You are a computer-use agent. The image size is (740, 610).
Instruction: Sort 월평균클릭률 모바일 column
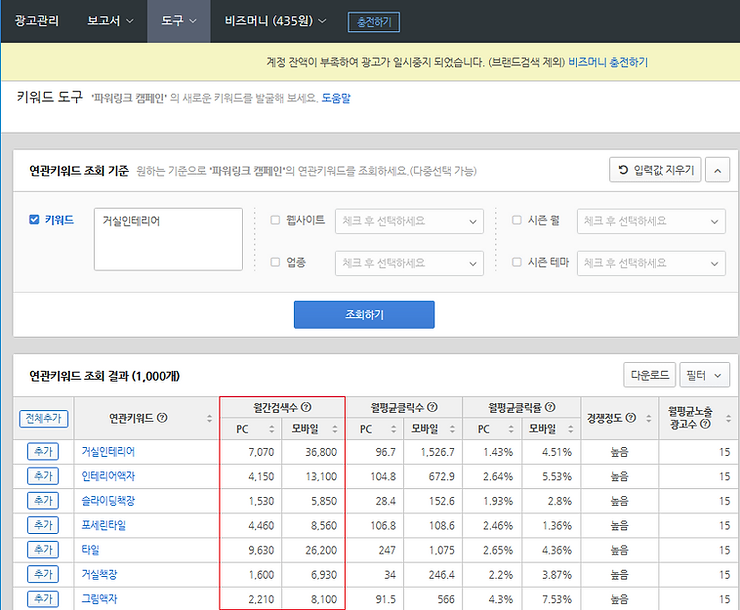click(x=571, y=429)
